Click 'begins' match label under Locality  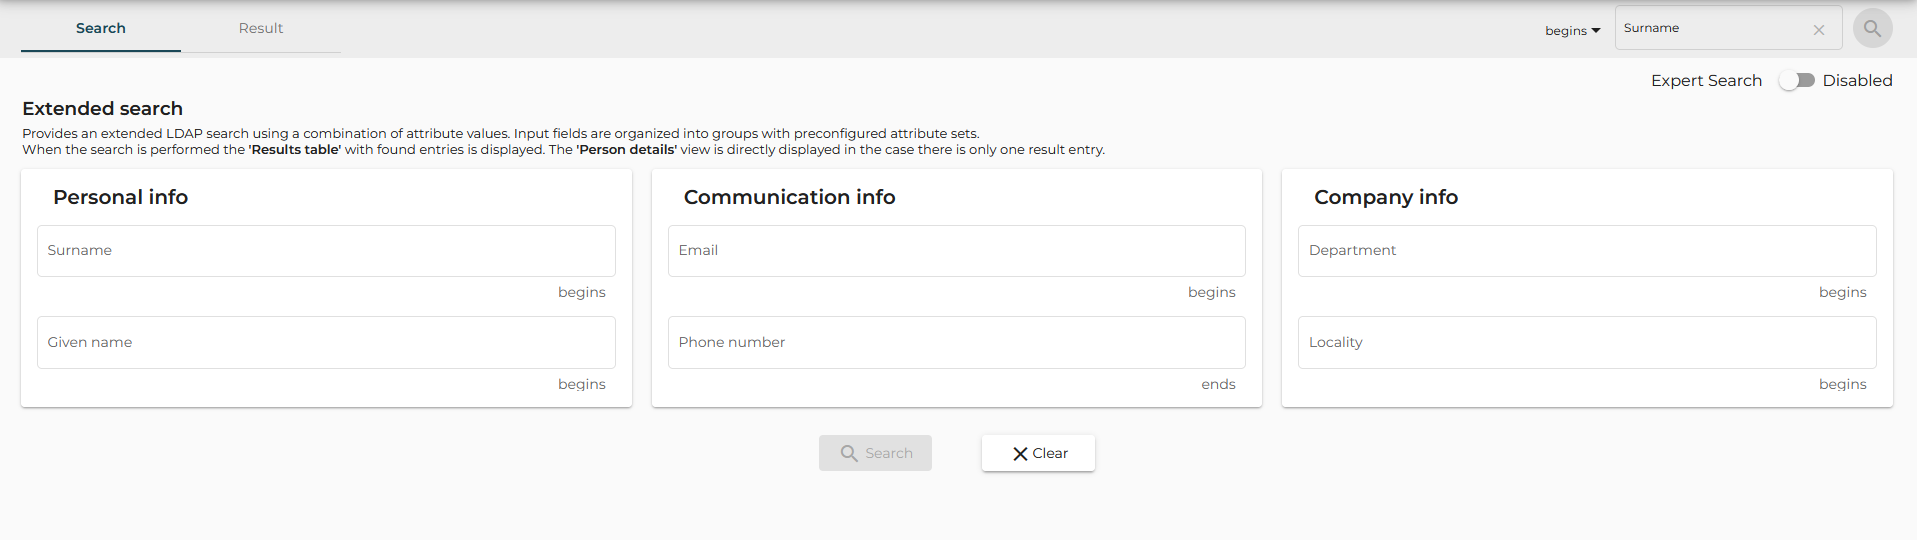(1842, 384)
